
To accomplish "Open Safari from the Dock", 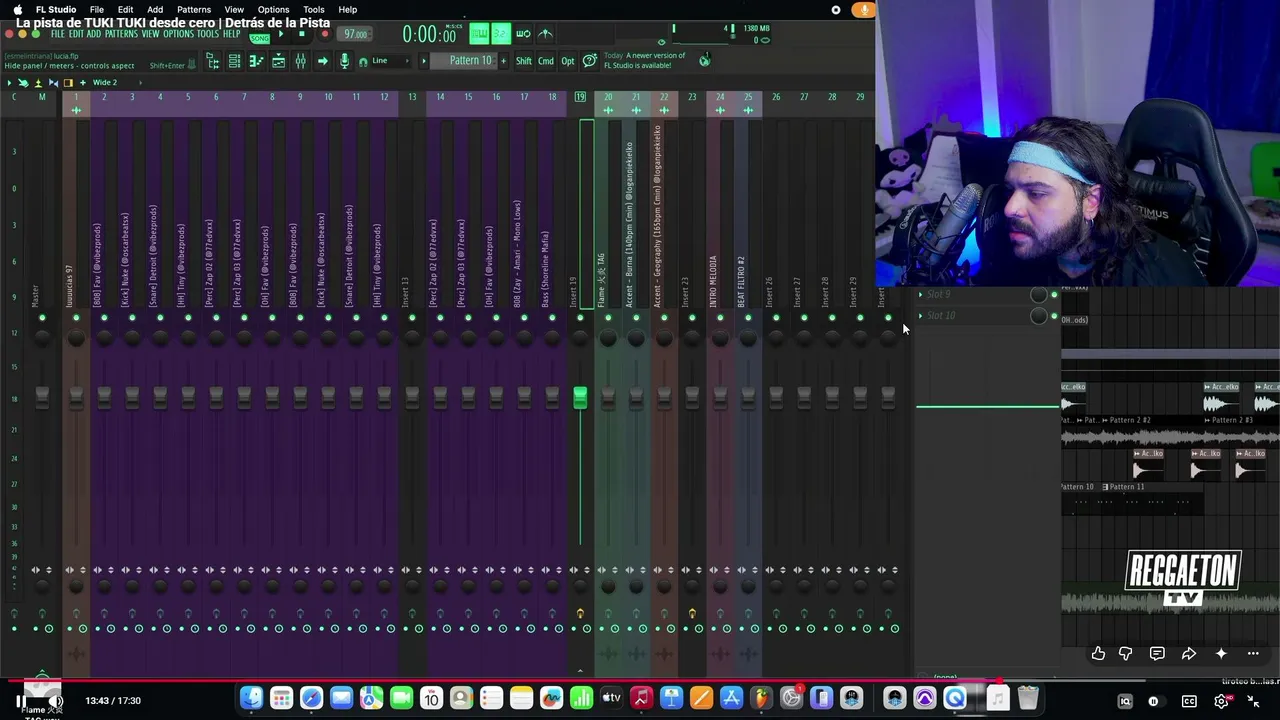I will pyautogui.click(x=311, y=698).
